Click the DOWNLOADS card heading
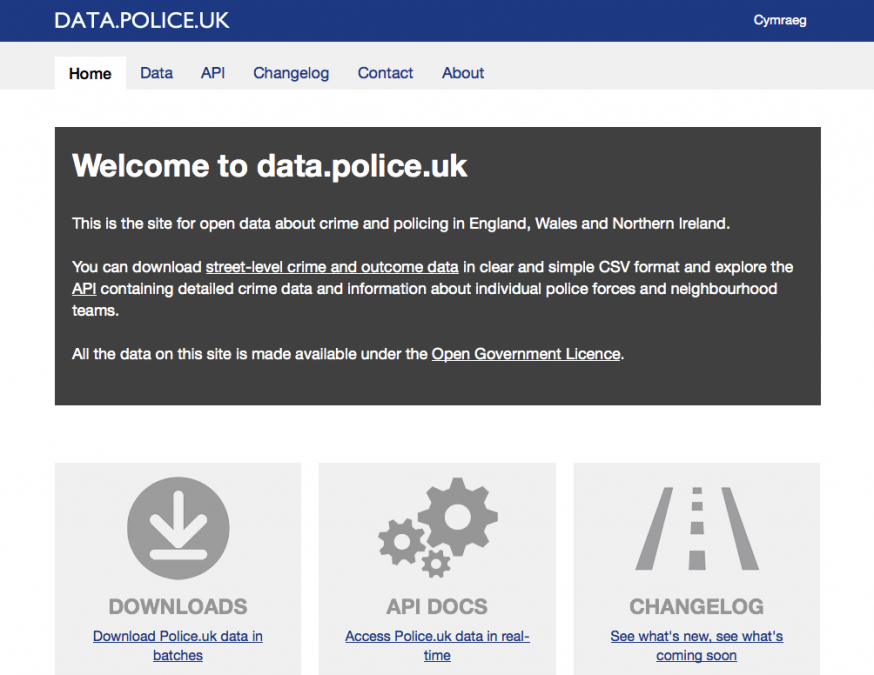The height and width of the screenshot is (675, 874). tap(178, 606)
